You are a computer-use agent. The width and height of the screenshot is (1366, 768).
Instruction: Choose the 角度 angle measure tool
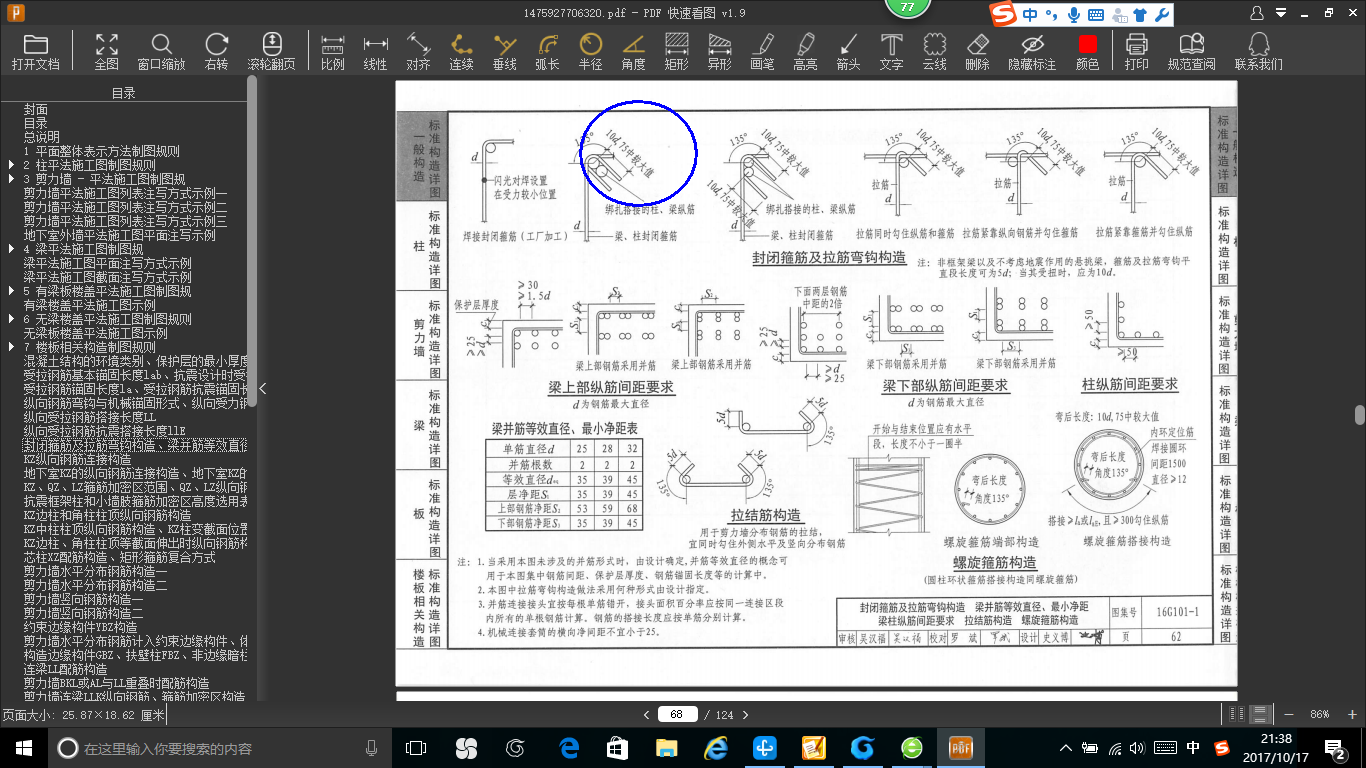[x=633, y=51]
